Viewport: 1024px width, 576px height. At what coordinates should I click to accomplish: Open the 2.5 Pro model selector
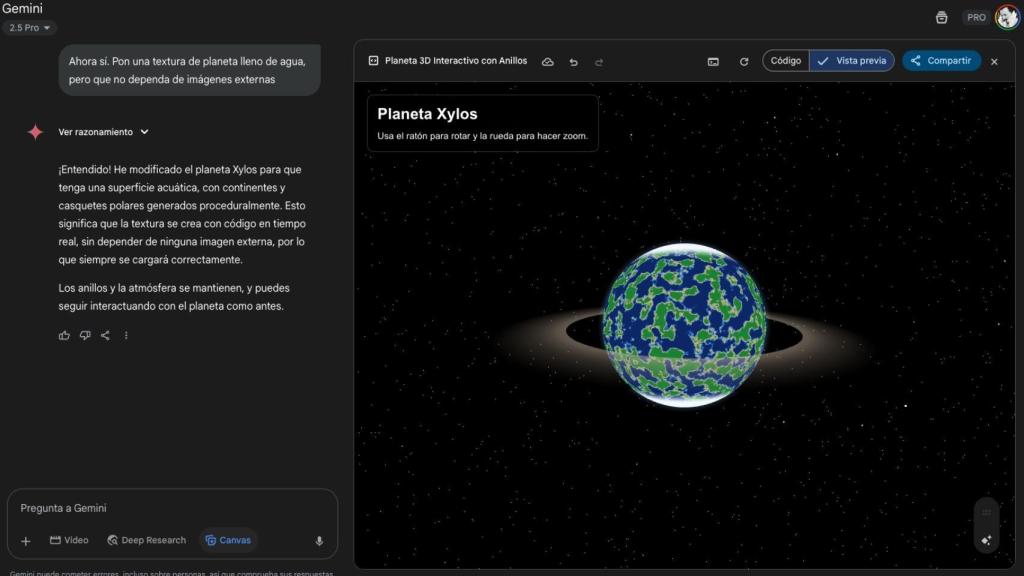(x=28, y=27)
